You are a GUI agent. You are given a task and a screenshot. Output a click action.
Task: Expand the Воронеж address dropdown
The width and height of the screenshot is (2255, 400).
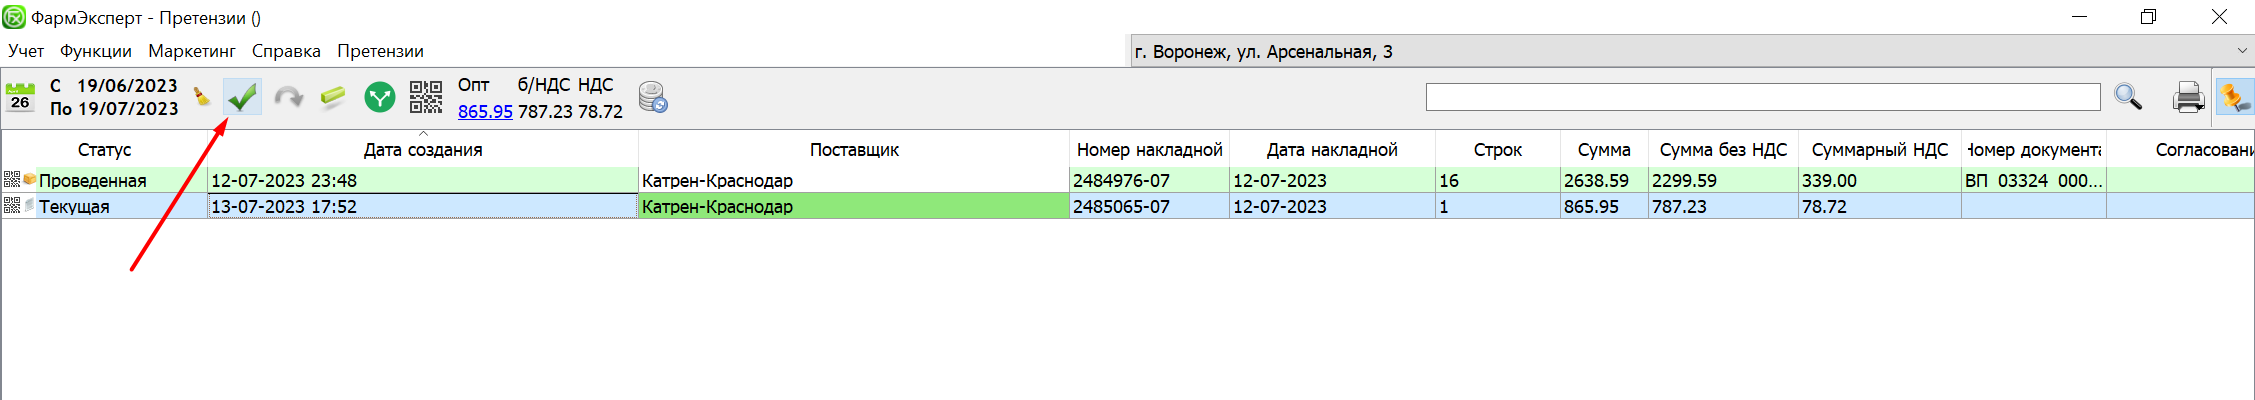coord(2241,51)
